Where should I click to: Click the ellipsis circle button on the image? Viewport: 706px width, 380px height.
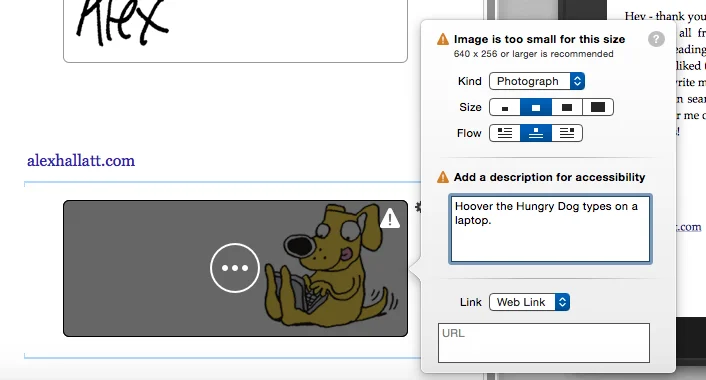235,268
